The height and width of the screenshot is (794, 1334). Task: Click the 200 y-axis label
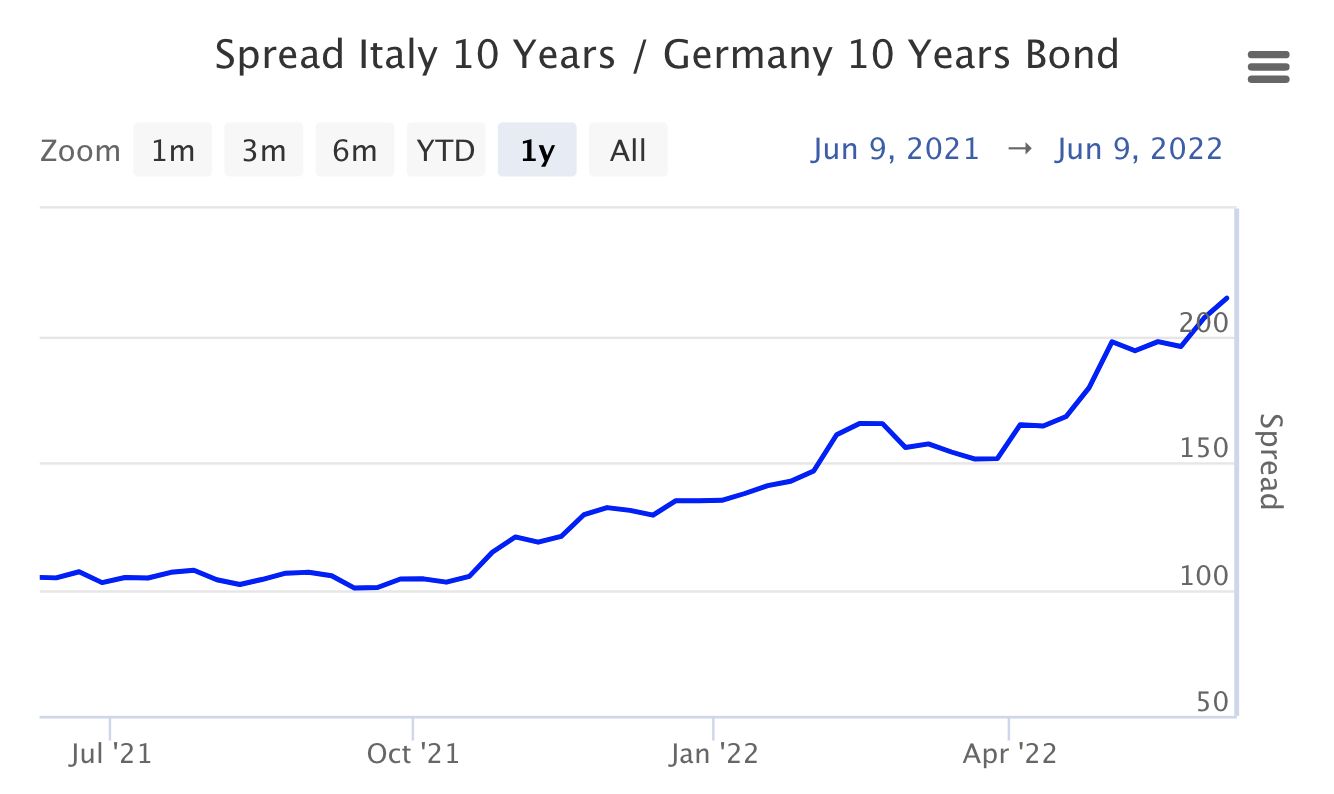click(x=1203, y=322)
